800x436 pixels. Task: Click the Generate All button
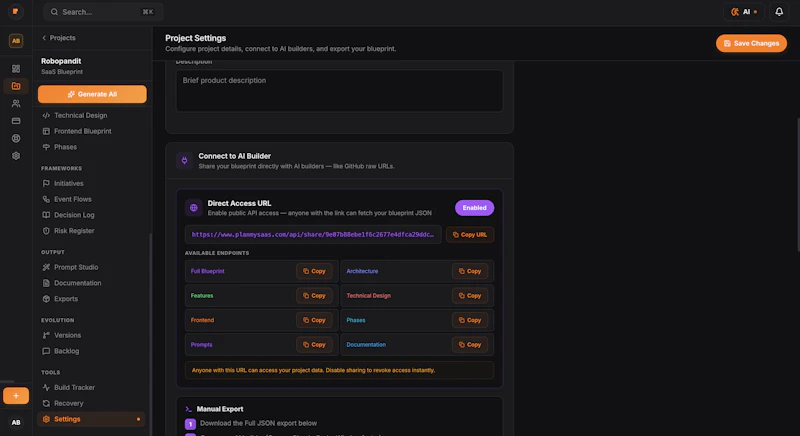pos(92,94)
